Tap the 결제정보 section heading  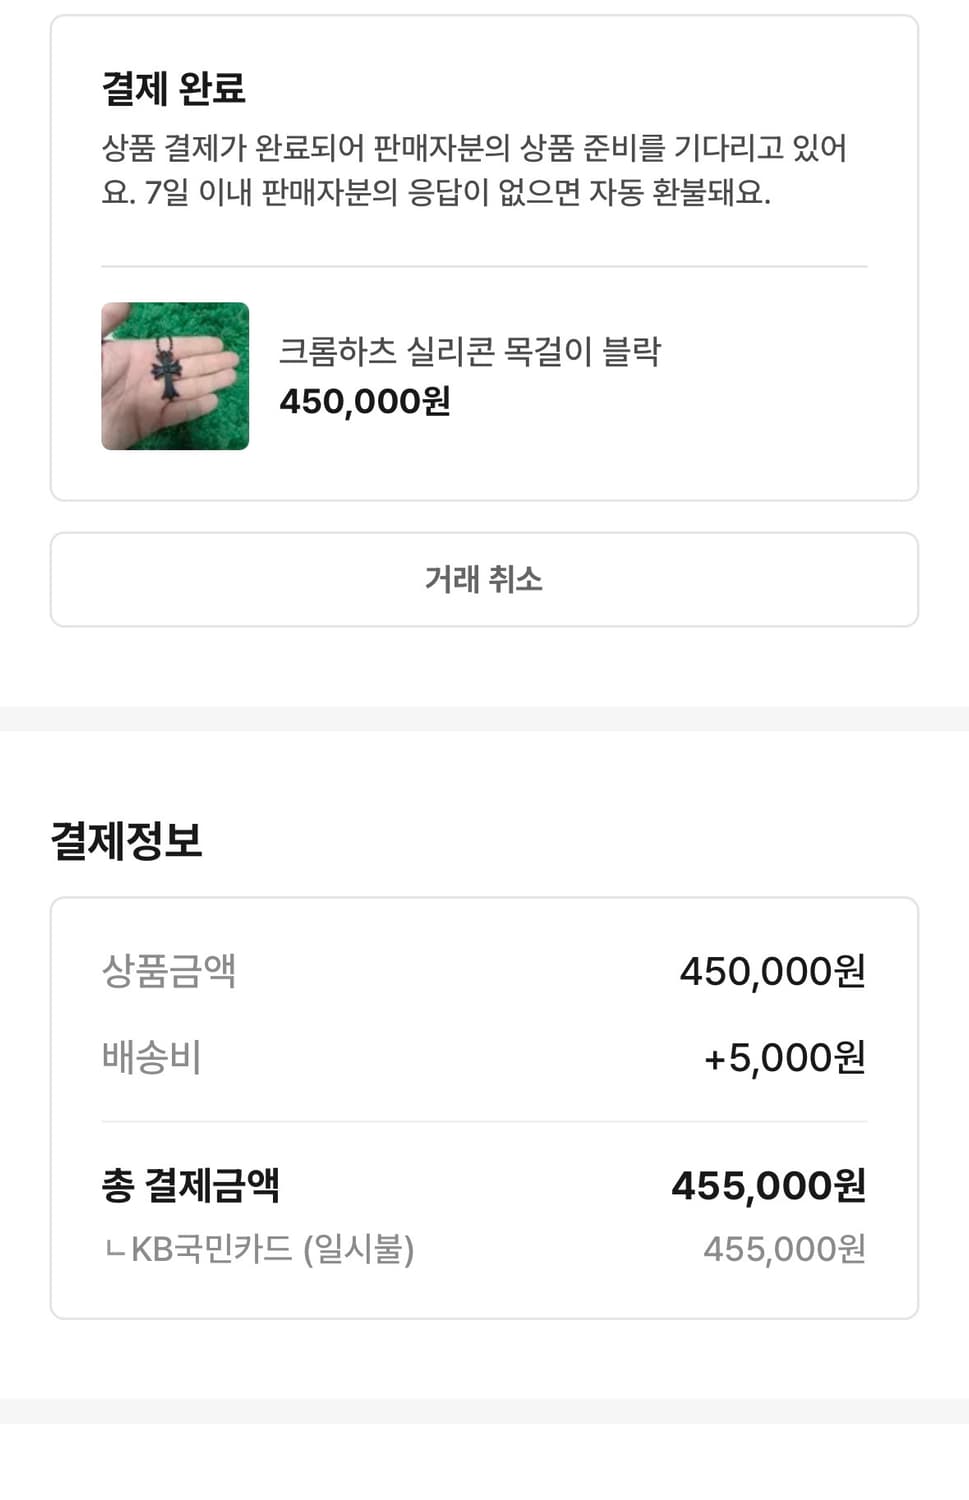click(127, 840)
